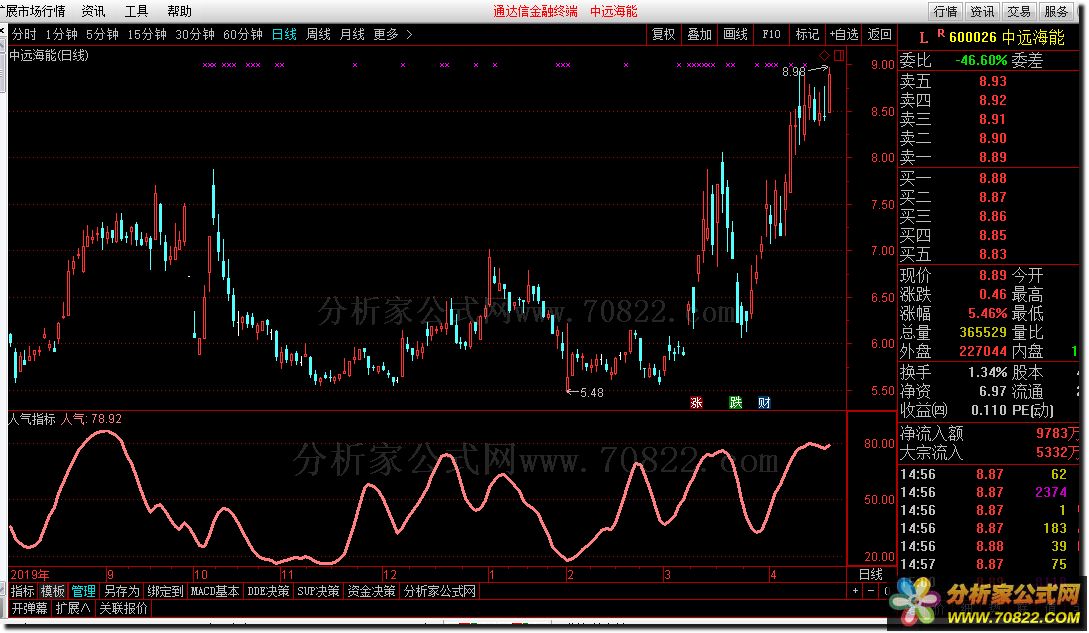This screenshot has height=633, width=1089.
Task: Open the 帮助 menu
Action: pos(179,11)
